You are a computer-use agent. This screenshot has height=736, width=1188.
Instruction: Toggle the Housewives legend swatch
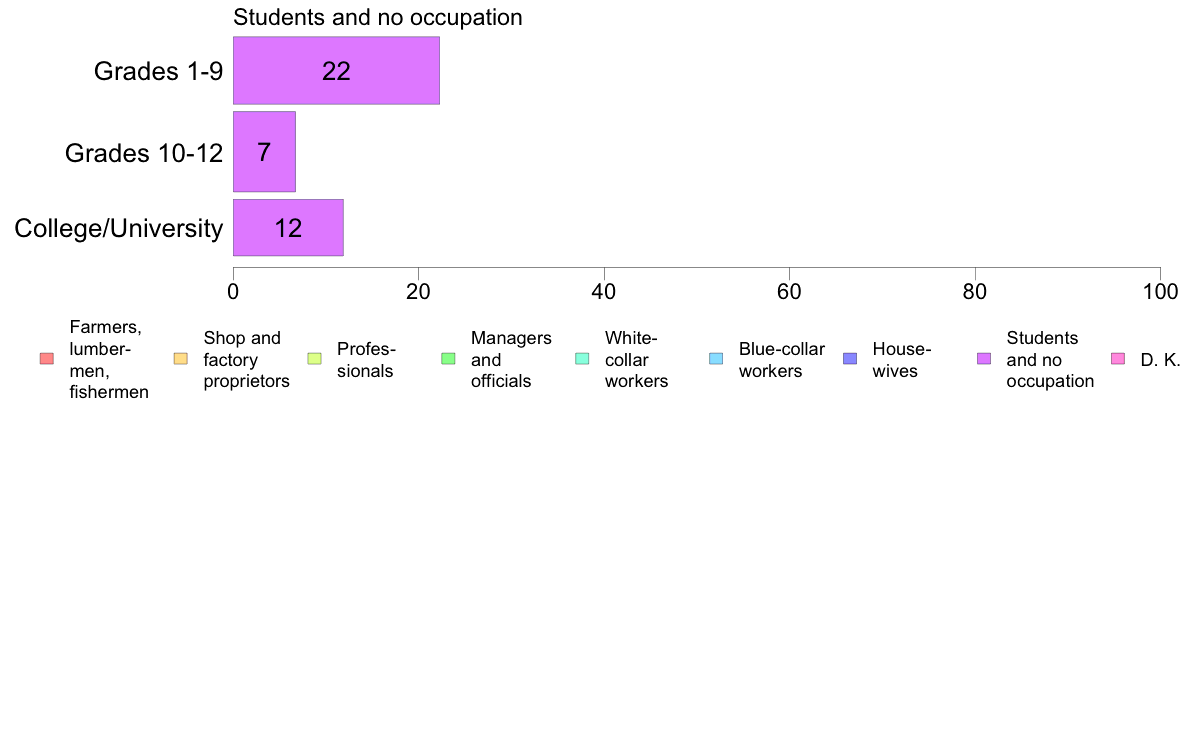point(850,359)
